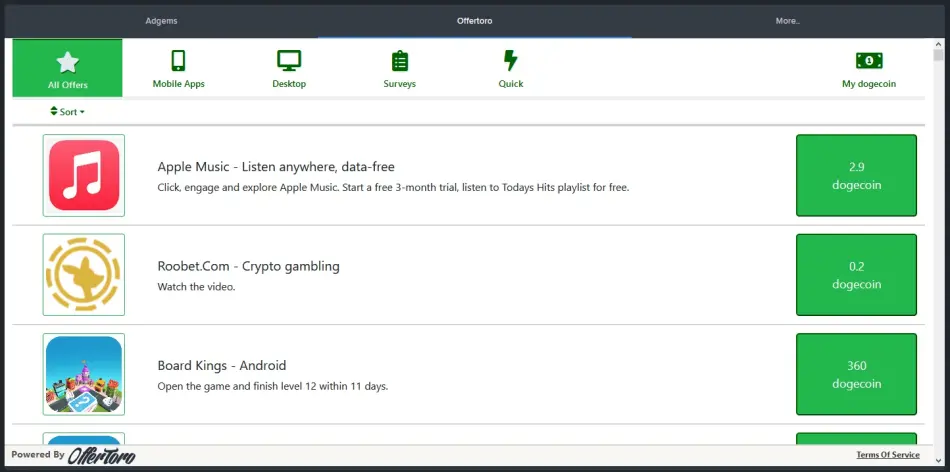Image resolution: width=950 pixels, height=472 pixels.
Task: Click the vertical scrollbar thumb
Action: [938, 56]
